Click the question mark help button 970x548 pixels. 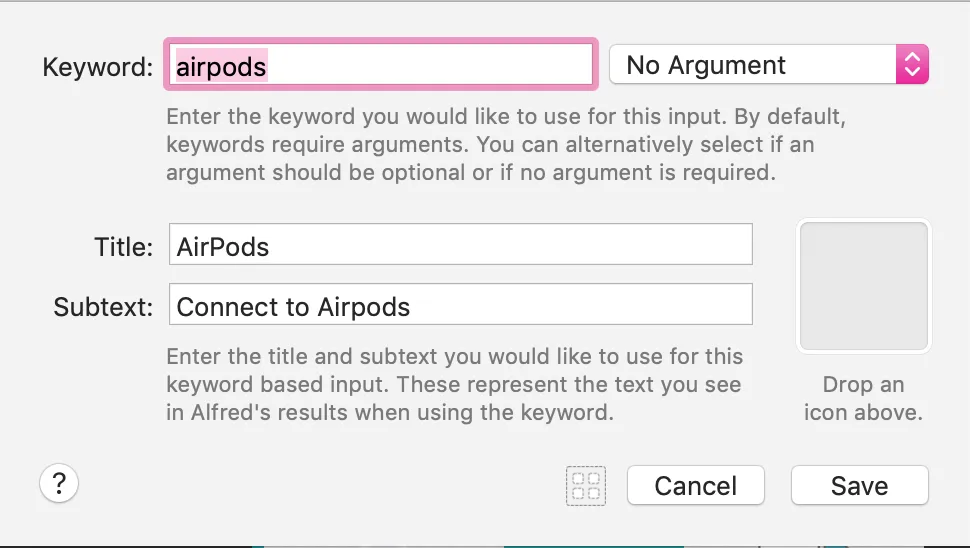click(x=59, y=485)
